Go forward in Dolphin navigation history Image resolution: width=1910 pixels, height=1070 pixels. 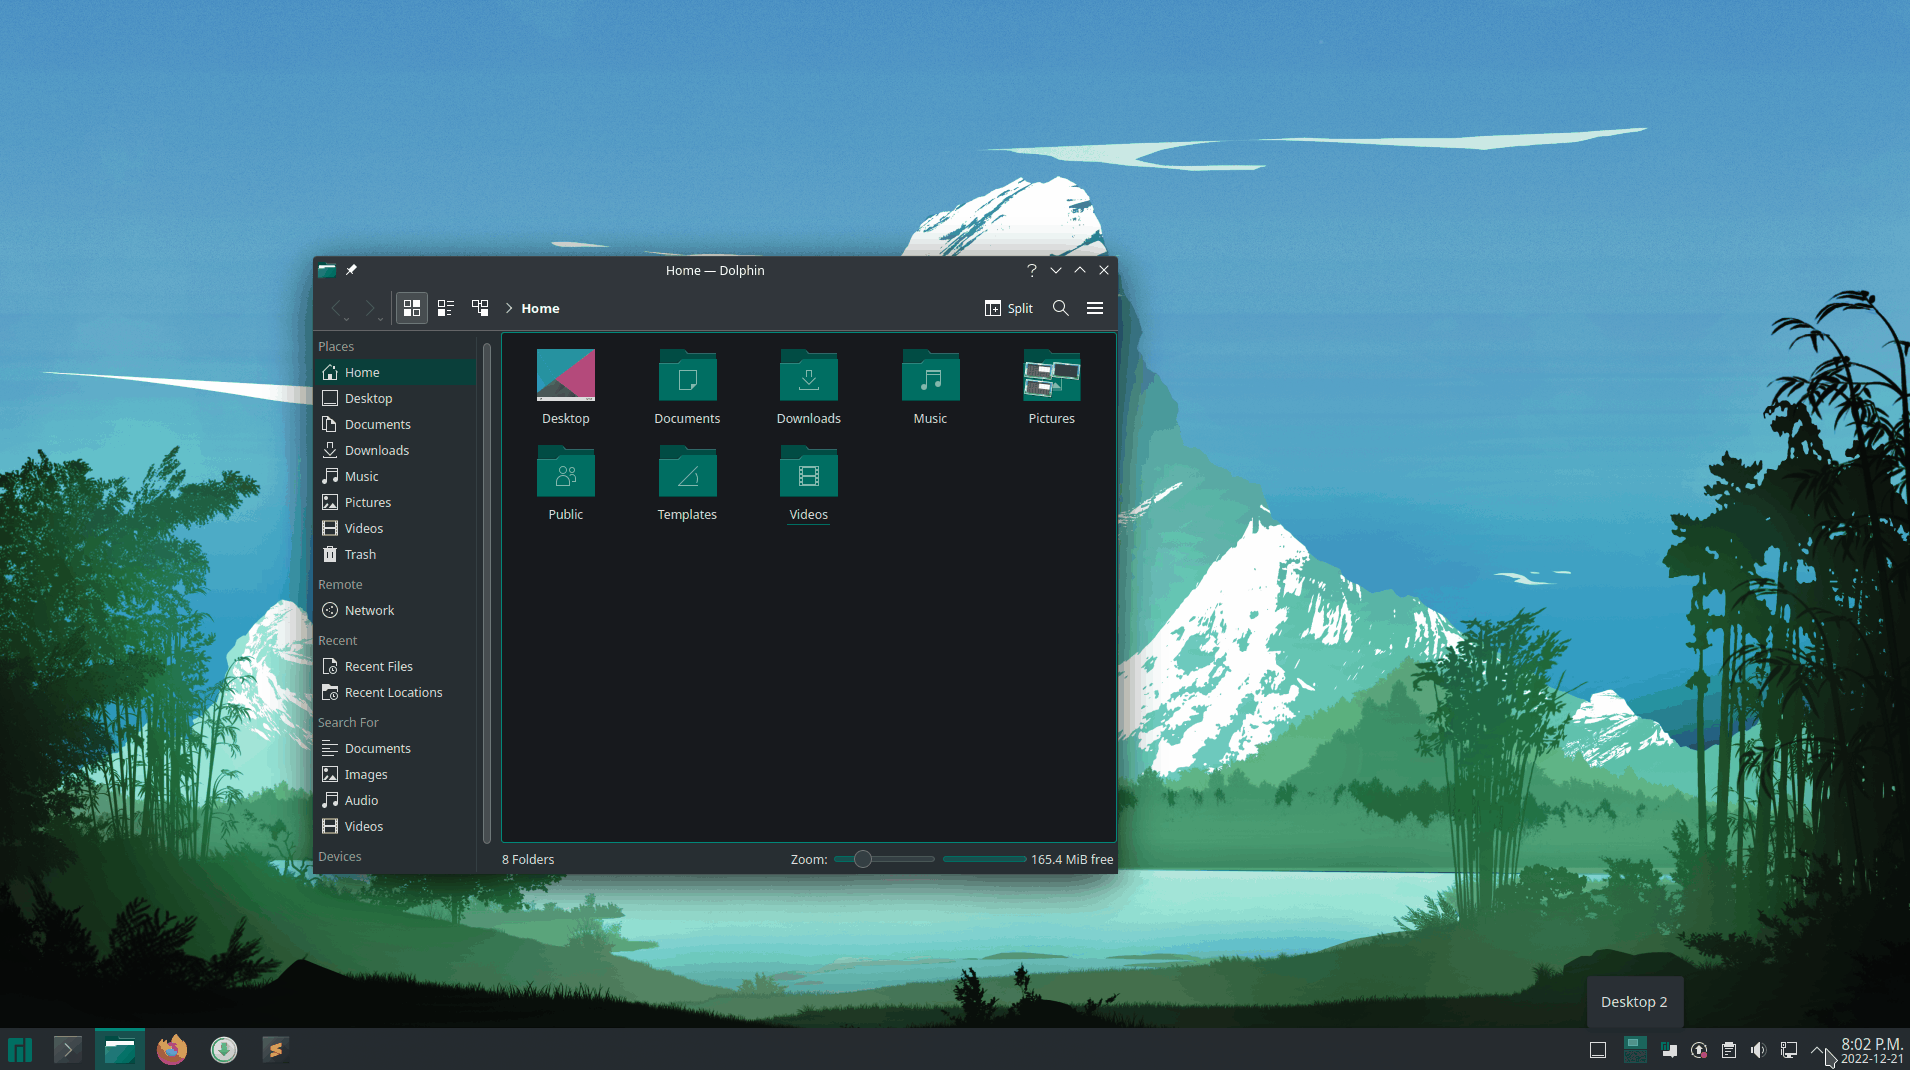point(370,308)
